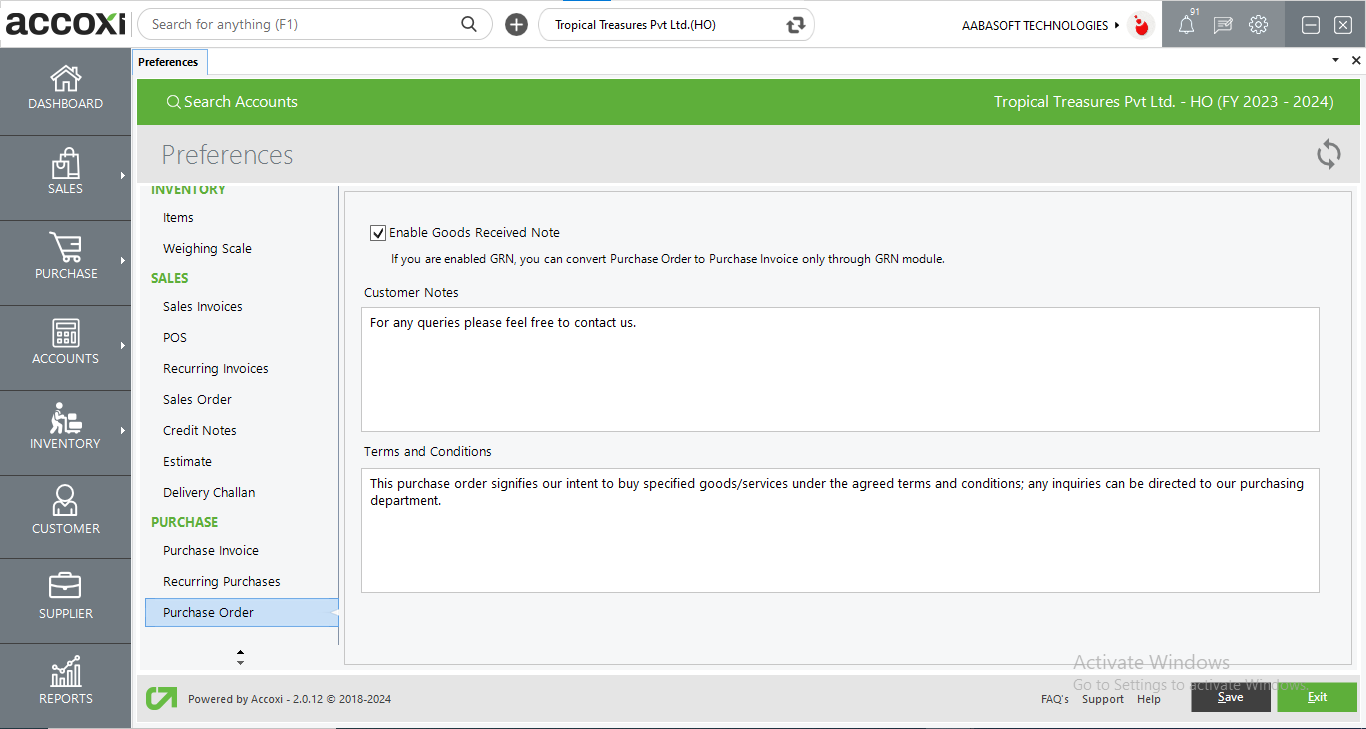1366x729 pixels.
Task: Click the refresh icon beside Preferences heading
Action: click(x=1328, y=154)
